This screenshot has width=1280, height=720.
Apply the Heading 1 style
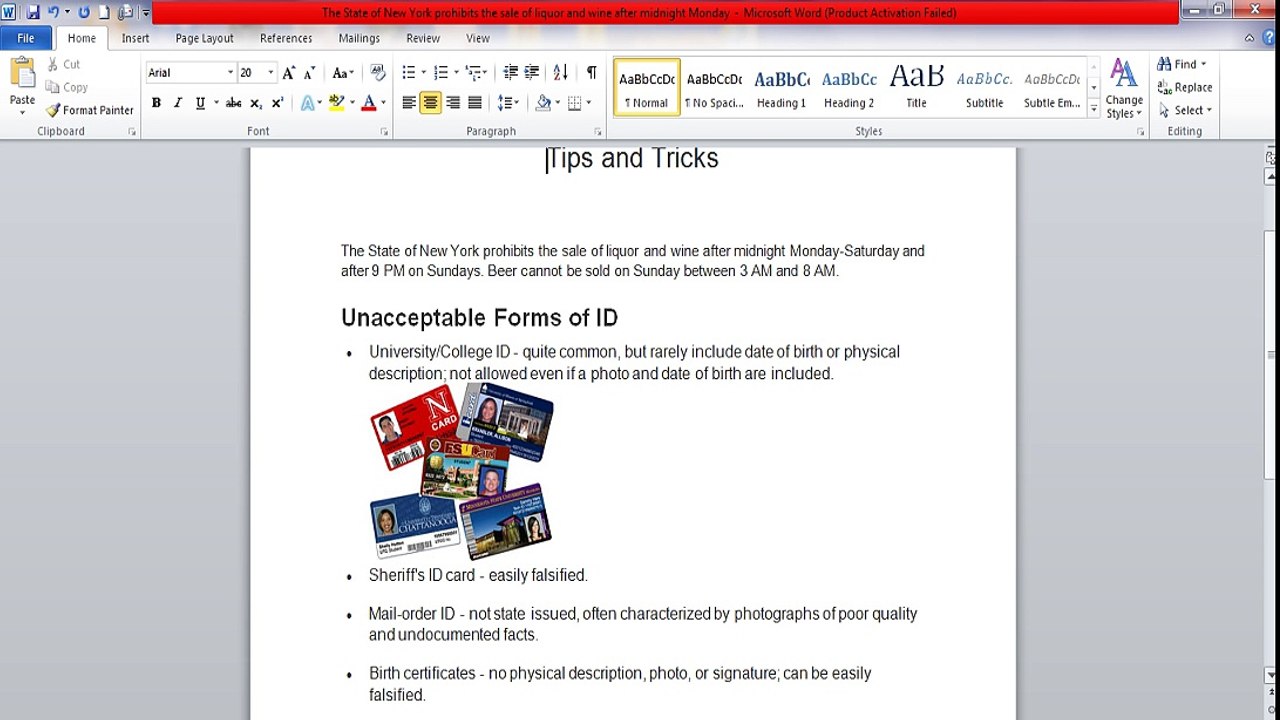(781, 88)
